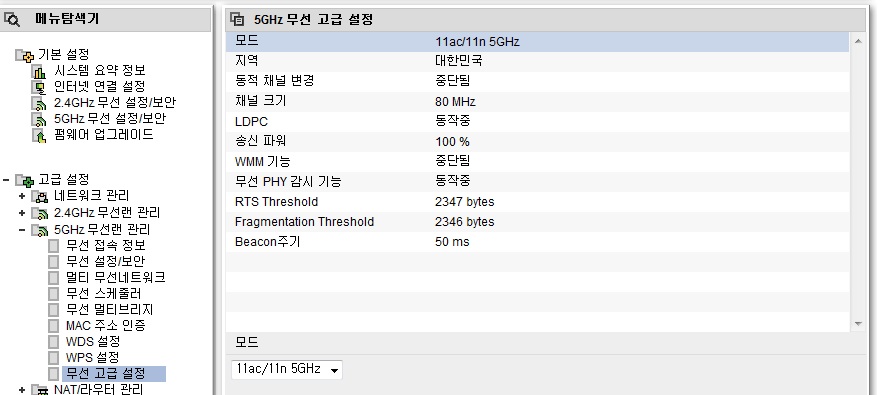Click the settings list scroll down arrow
This screenshot has width=889, height=395.
pos(858,324)
